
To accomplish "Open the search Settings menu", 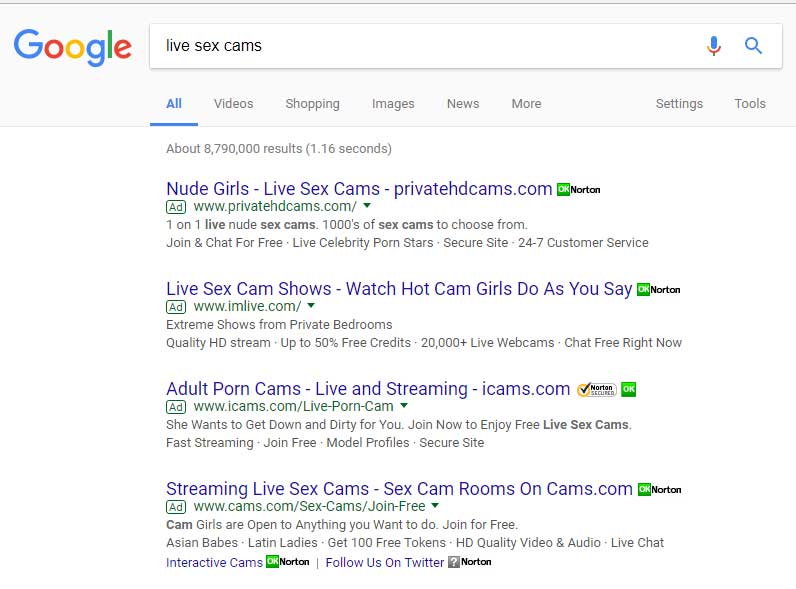I will [679, 104].
